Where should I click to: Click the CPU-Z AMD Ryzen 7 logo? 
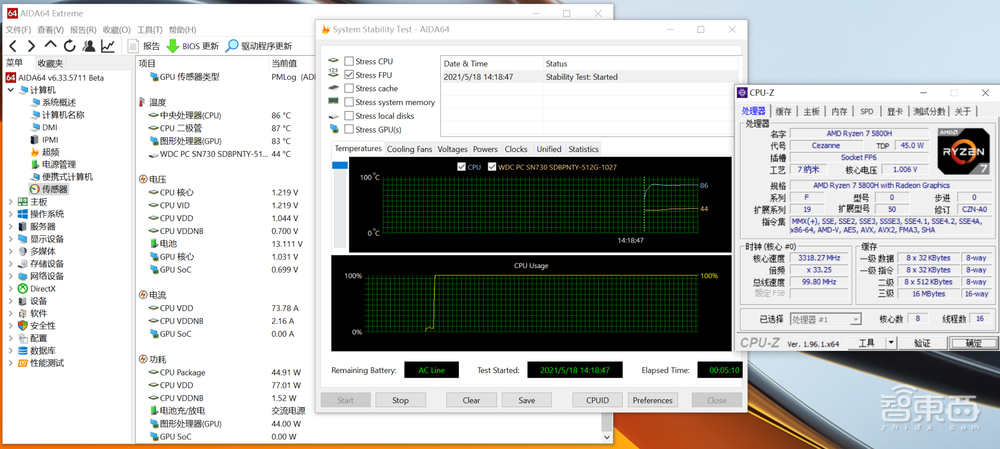point(962,151)
